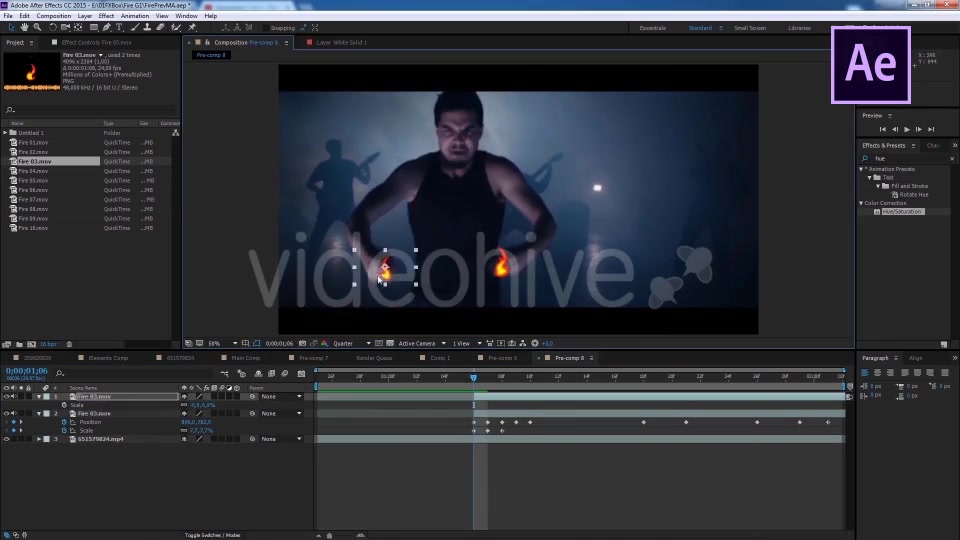The height and width of the screenshot is (540, 960).
Task: Click the reset exposure icon in viewer
Action: [535, 343]
